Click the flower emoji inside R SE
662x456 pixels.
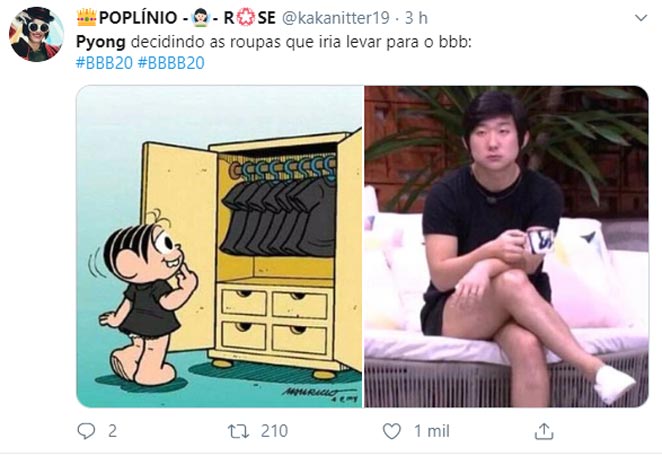[x=245, y=18]
